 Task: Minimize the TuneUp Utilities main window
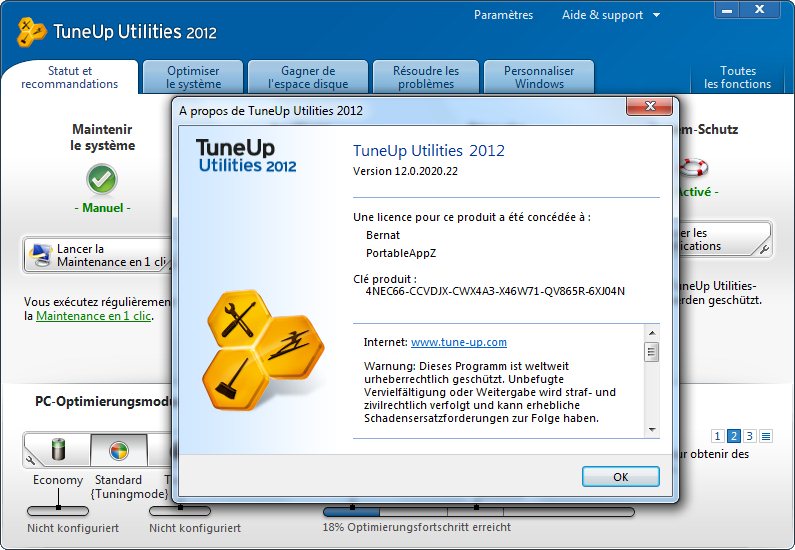coord(727,10)
